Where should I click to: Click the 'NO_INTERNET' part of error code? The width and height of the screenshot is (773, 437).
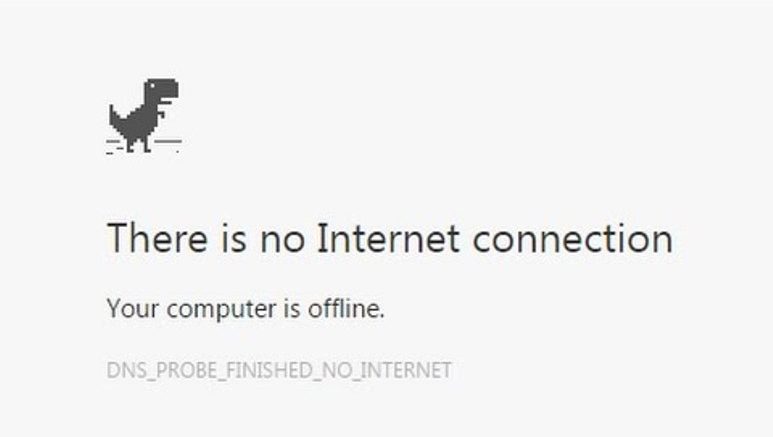(x=386, y=370)
